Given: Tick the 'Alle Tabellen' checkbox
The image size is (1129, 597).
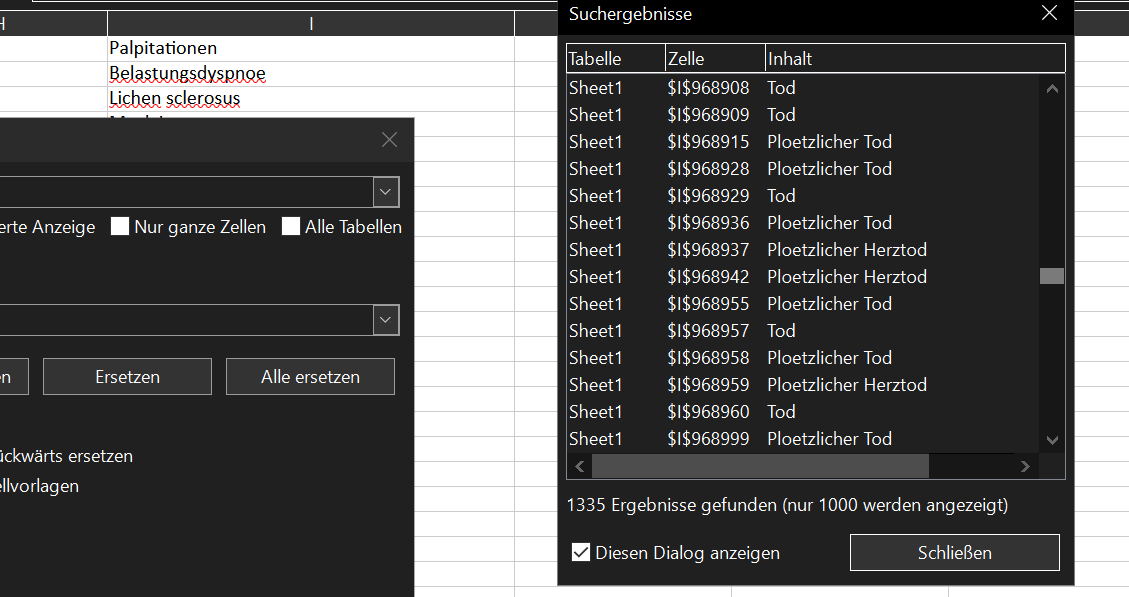Looking at the screenshot, I should 291,227.
